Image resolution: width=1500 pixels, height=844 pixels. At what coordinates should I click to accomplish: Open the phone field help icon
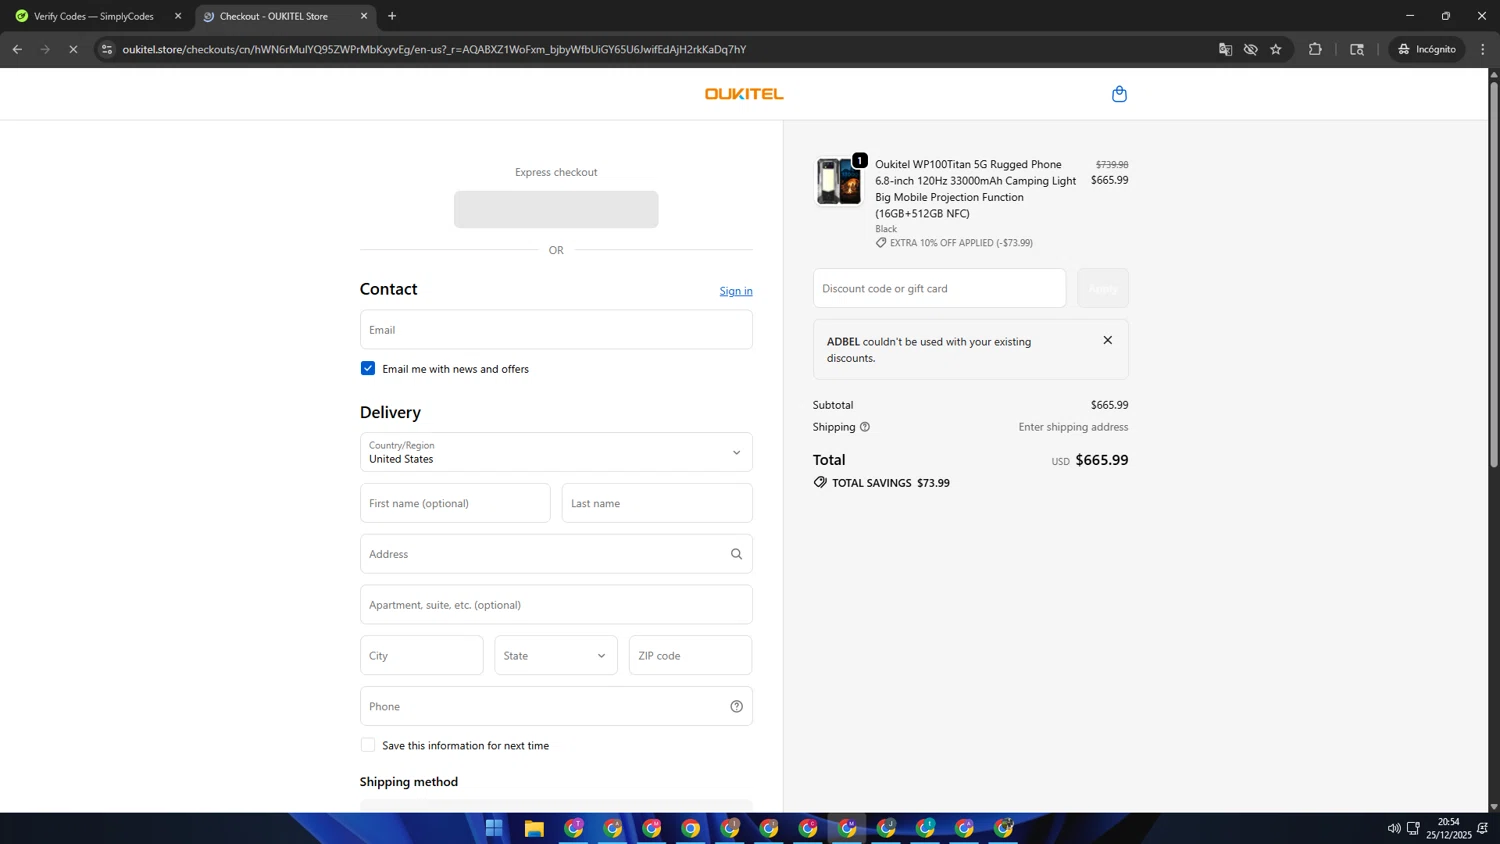click(736, 706)
